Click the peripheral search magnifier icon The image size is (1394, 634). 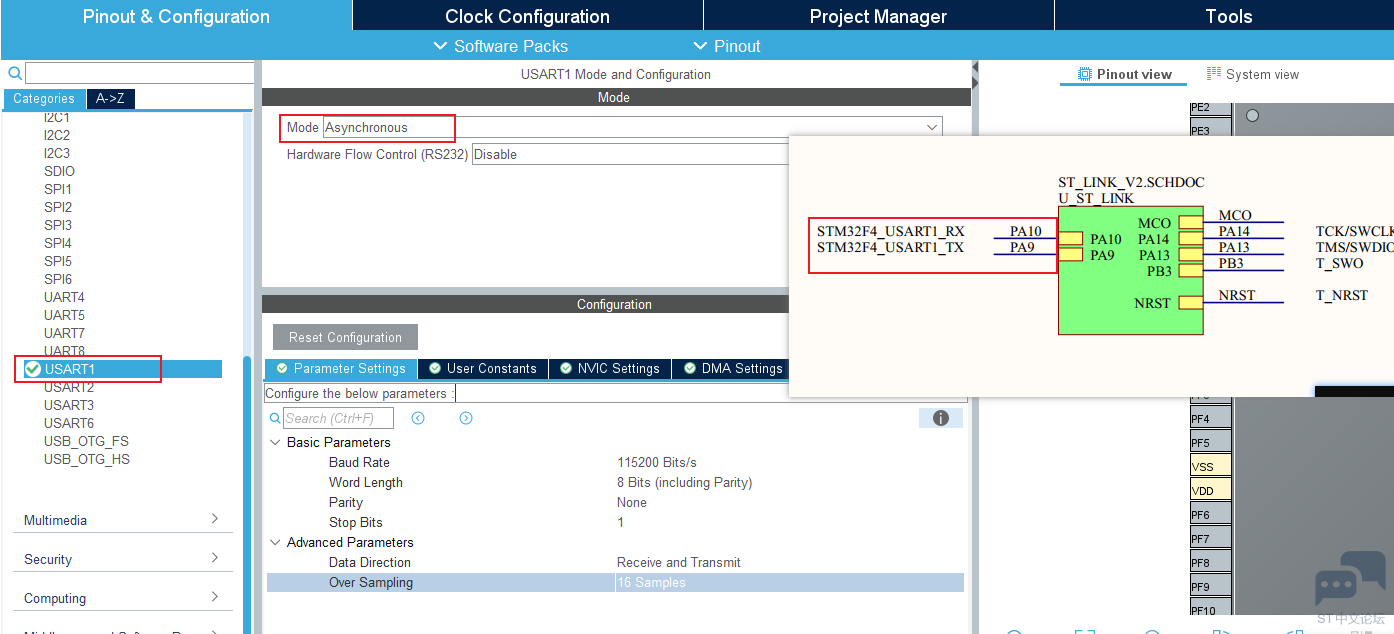pyautogui.click(x=14, y=74)
